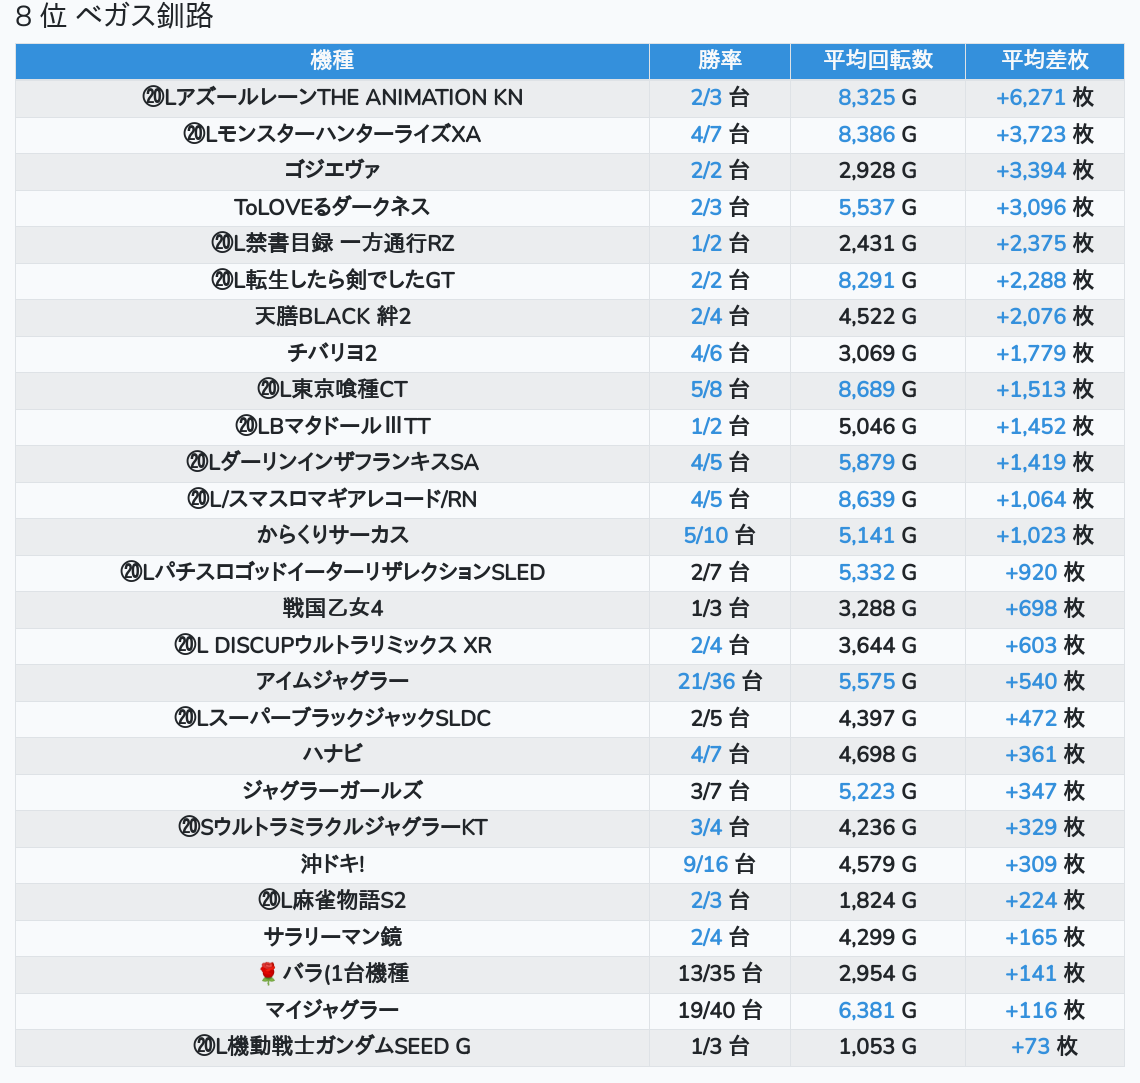The image size is (1140, 1083).
Task: Click the ⑳ badge before L機動戦士ガンダムSEED G
Action: 204,1047
